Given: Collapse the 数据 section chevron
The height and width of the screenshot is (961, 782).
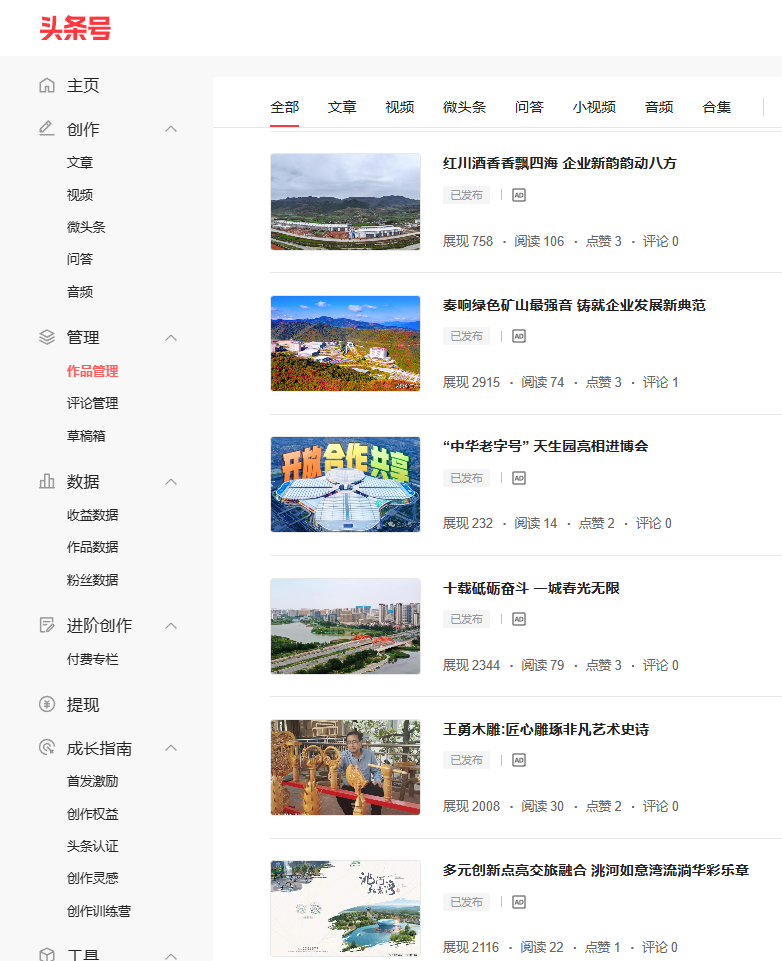Looking at the screenshot, I should pos(172,482).
